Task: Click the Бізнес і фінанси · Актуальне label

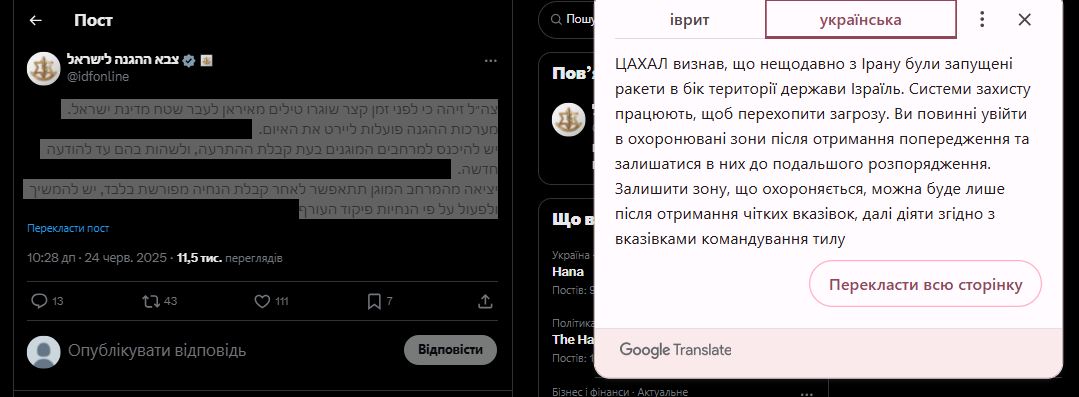Action: (620, 391)
